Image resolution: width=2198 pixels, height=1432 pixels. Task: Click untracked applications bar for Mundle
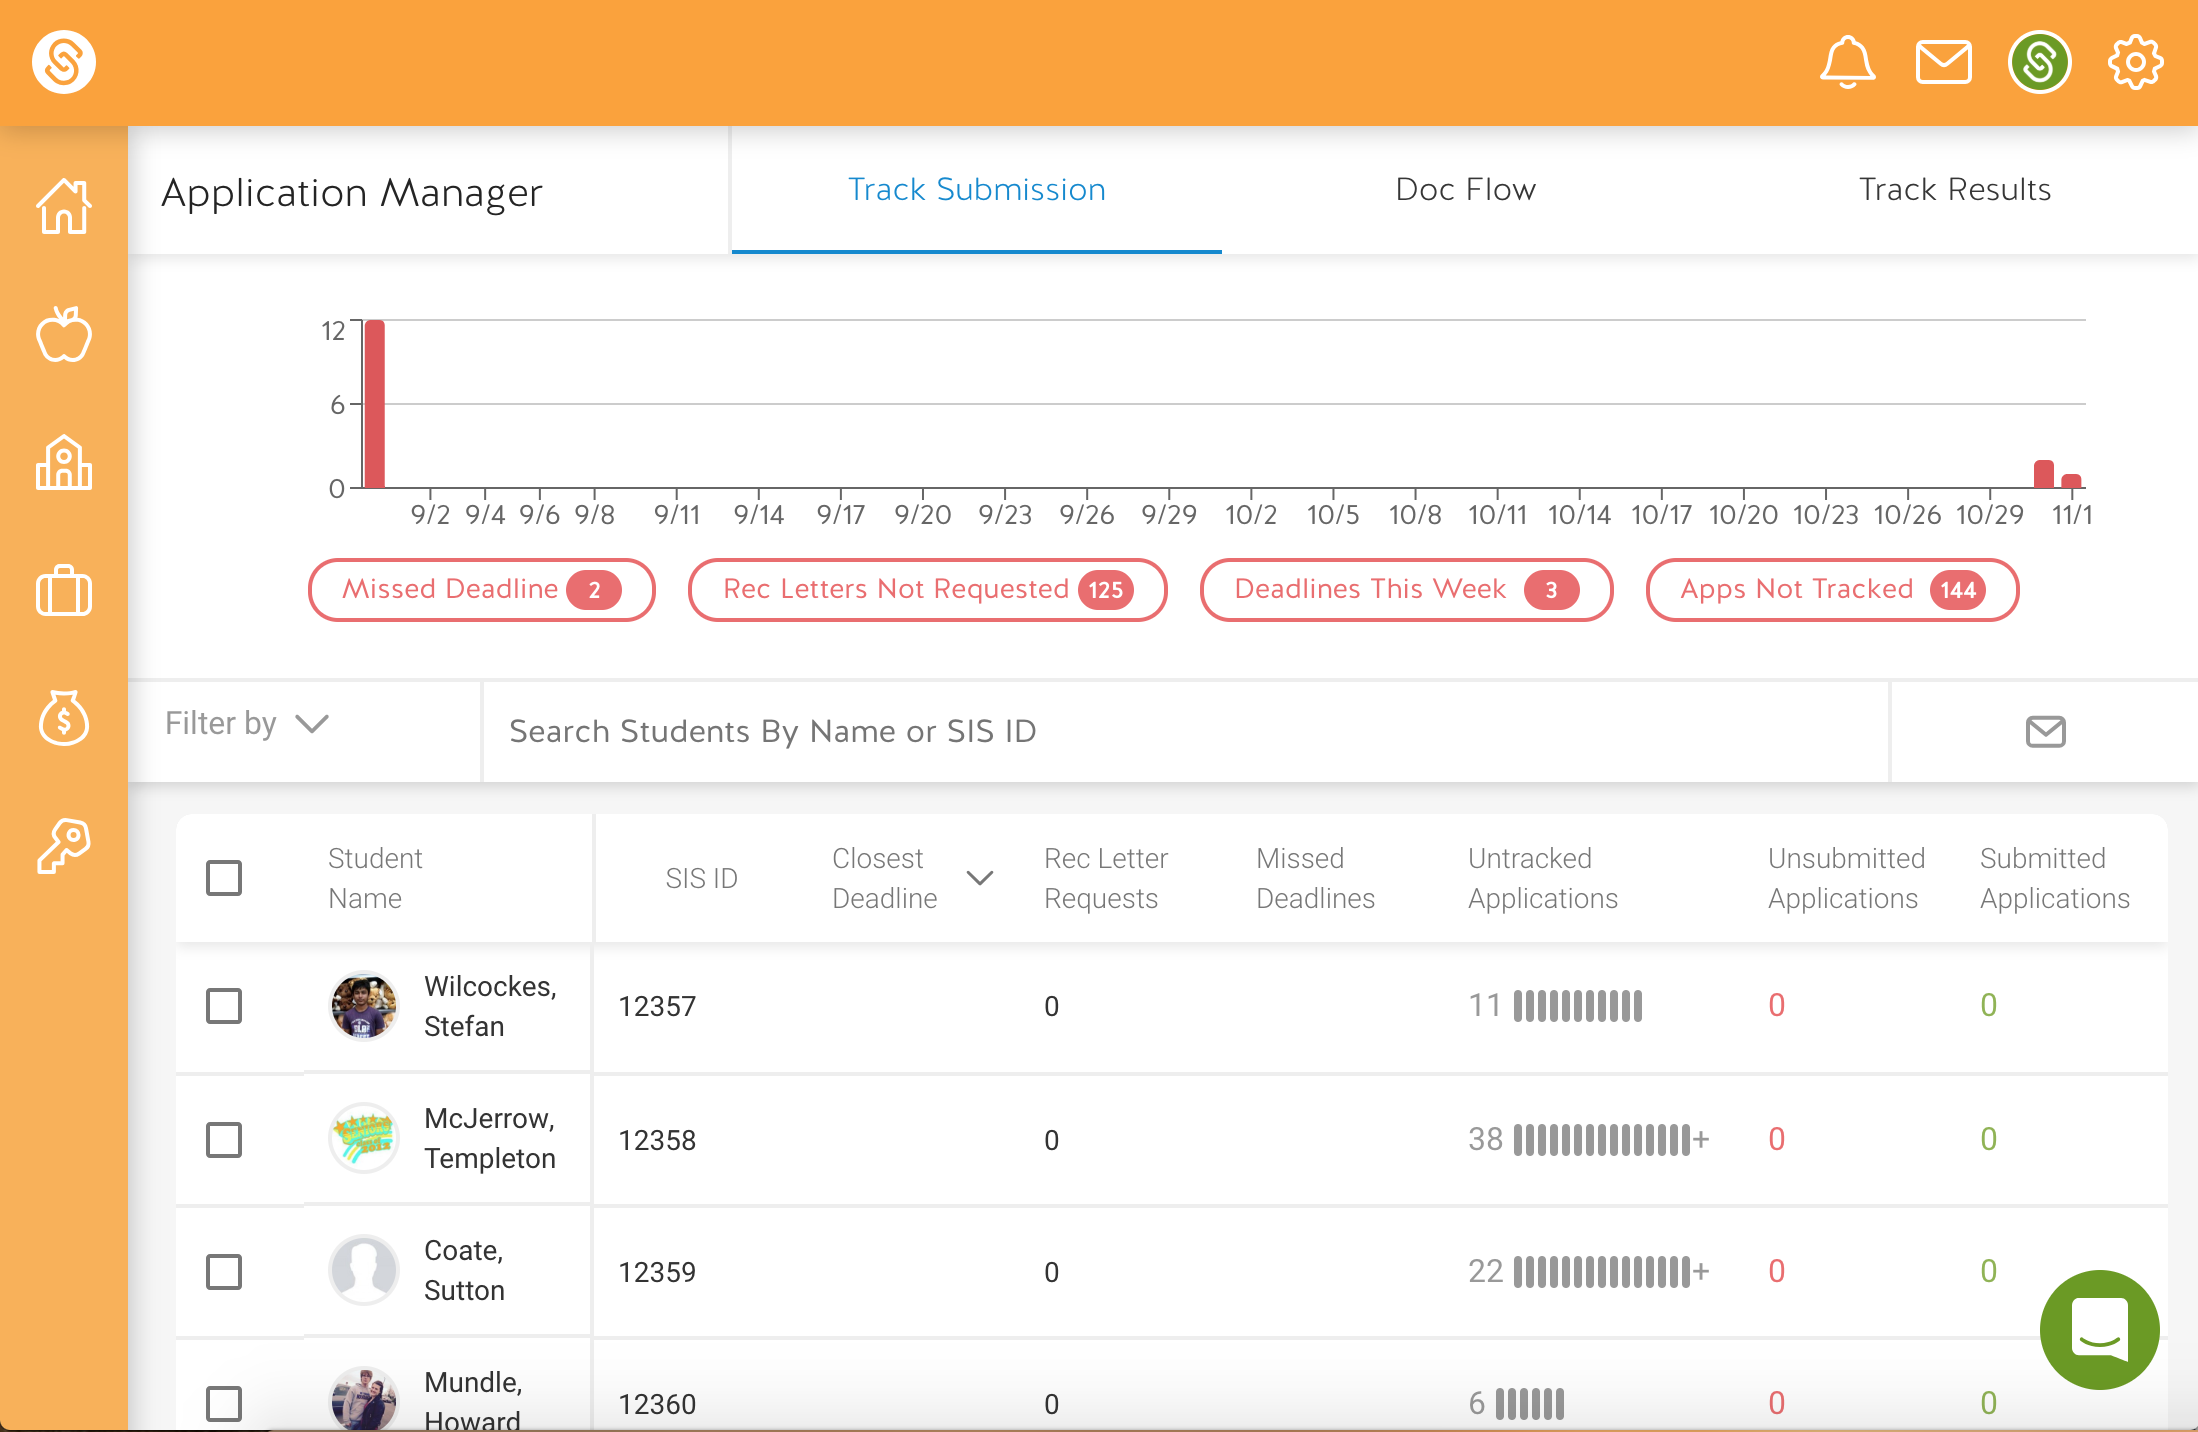coord(1530,1404)
